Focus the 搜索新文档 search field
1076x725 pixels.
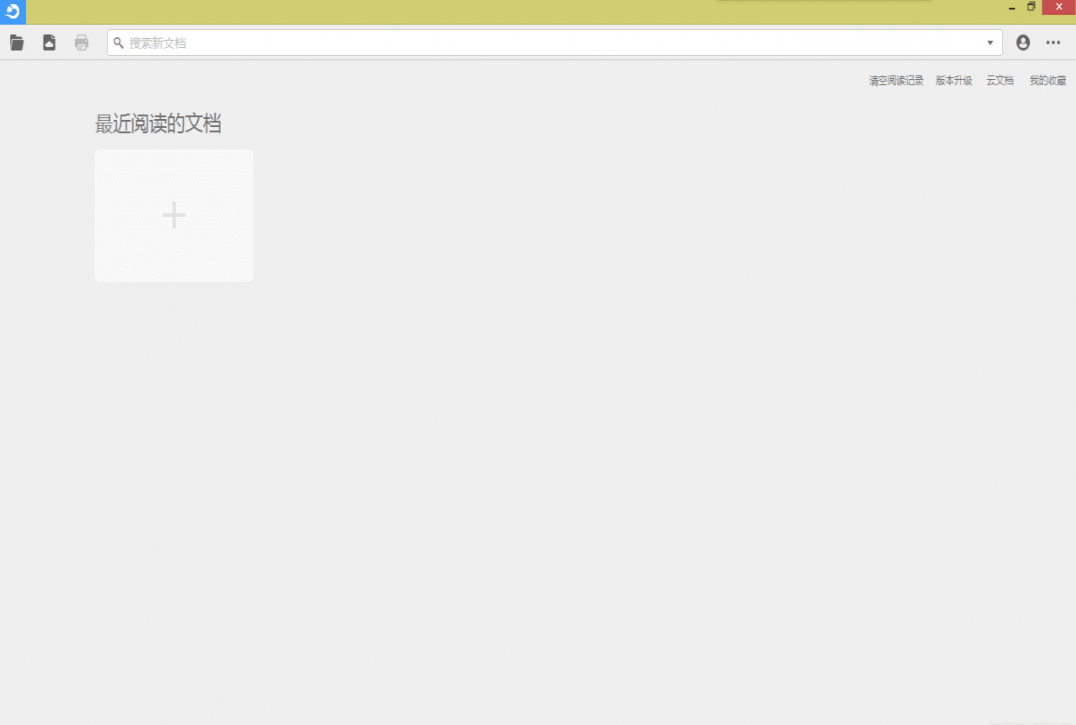tap(550, 43)
